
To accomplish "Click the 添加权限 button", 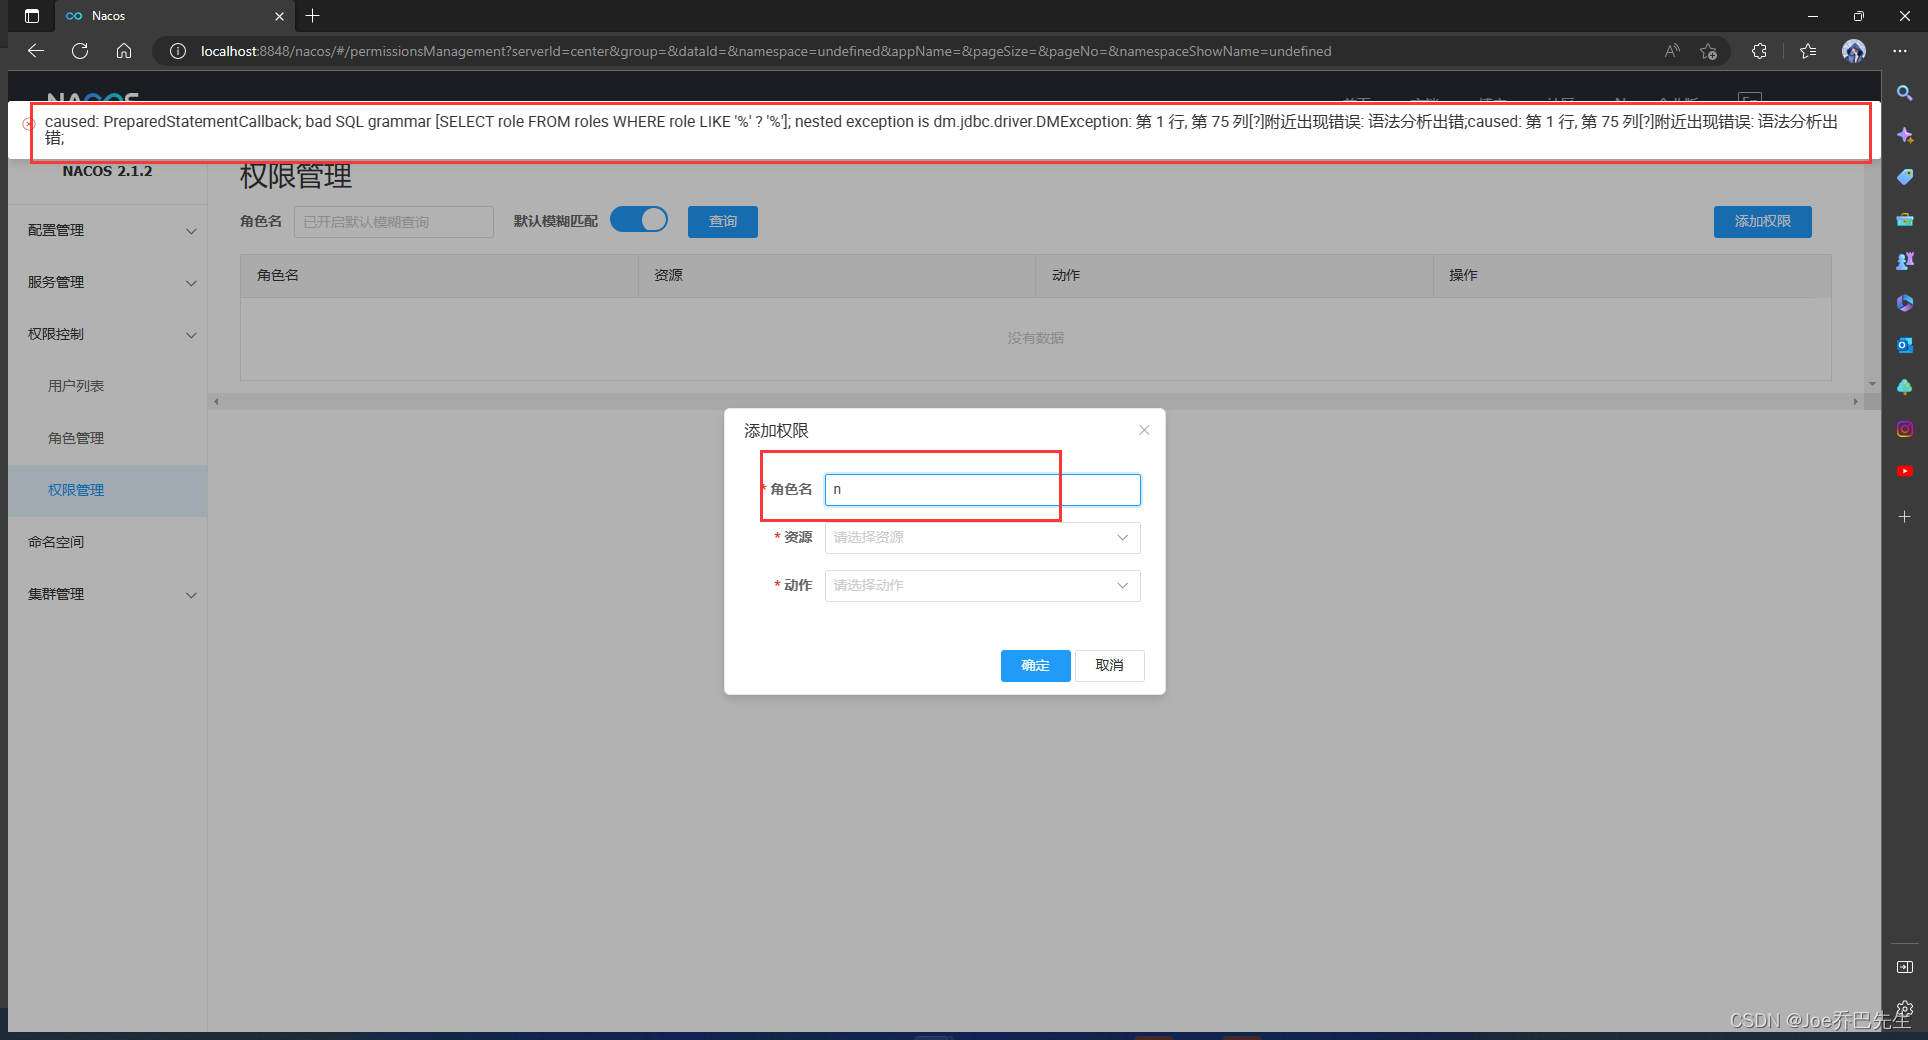I will (1762, 221).
